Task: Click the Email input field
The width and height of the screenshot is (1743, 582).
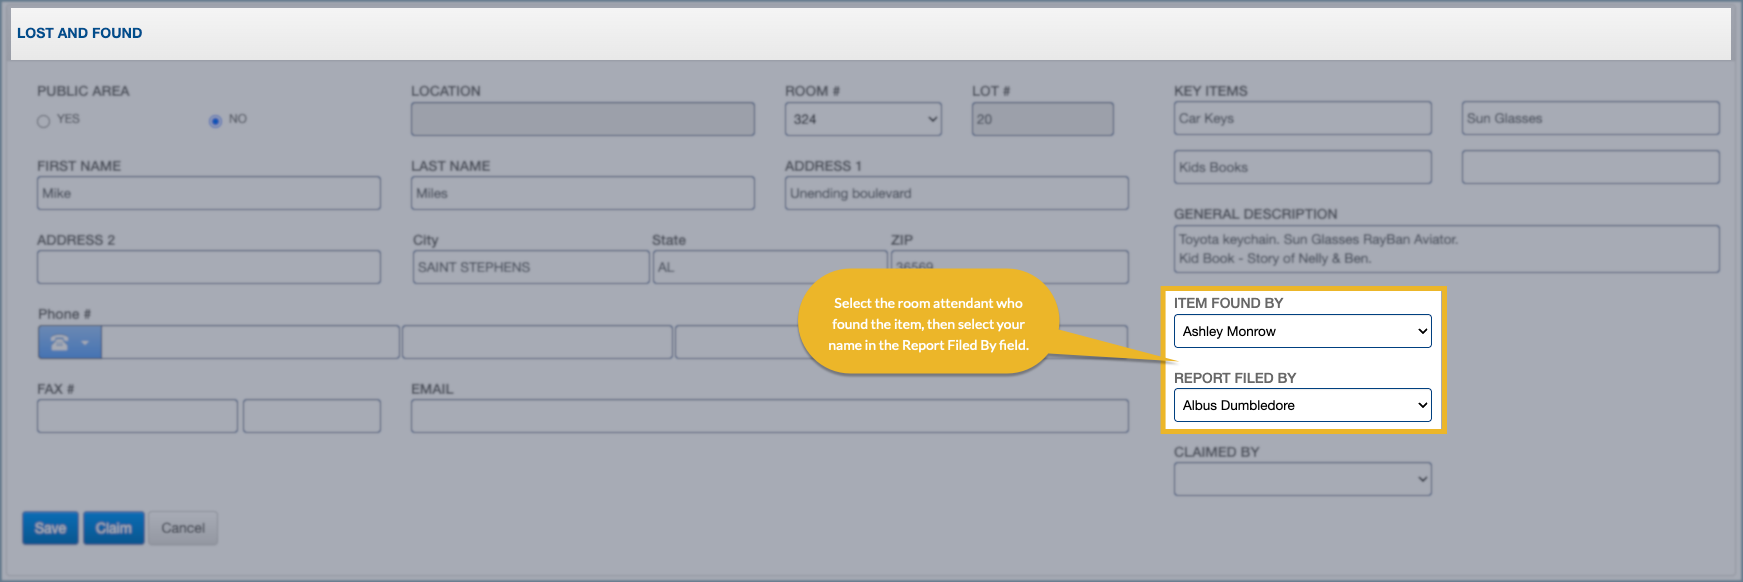Action: coord(769,416)
